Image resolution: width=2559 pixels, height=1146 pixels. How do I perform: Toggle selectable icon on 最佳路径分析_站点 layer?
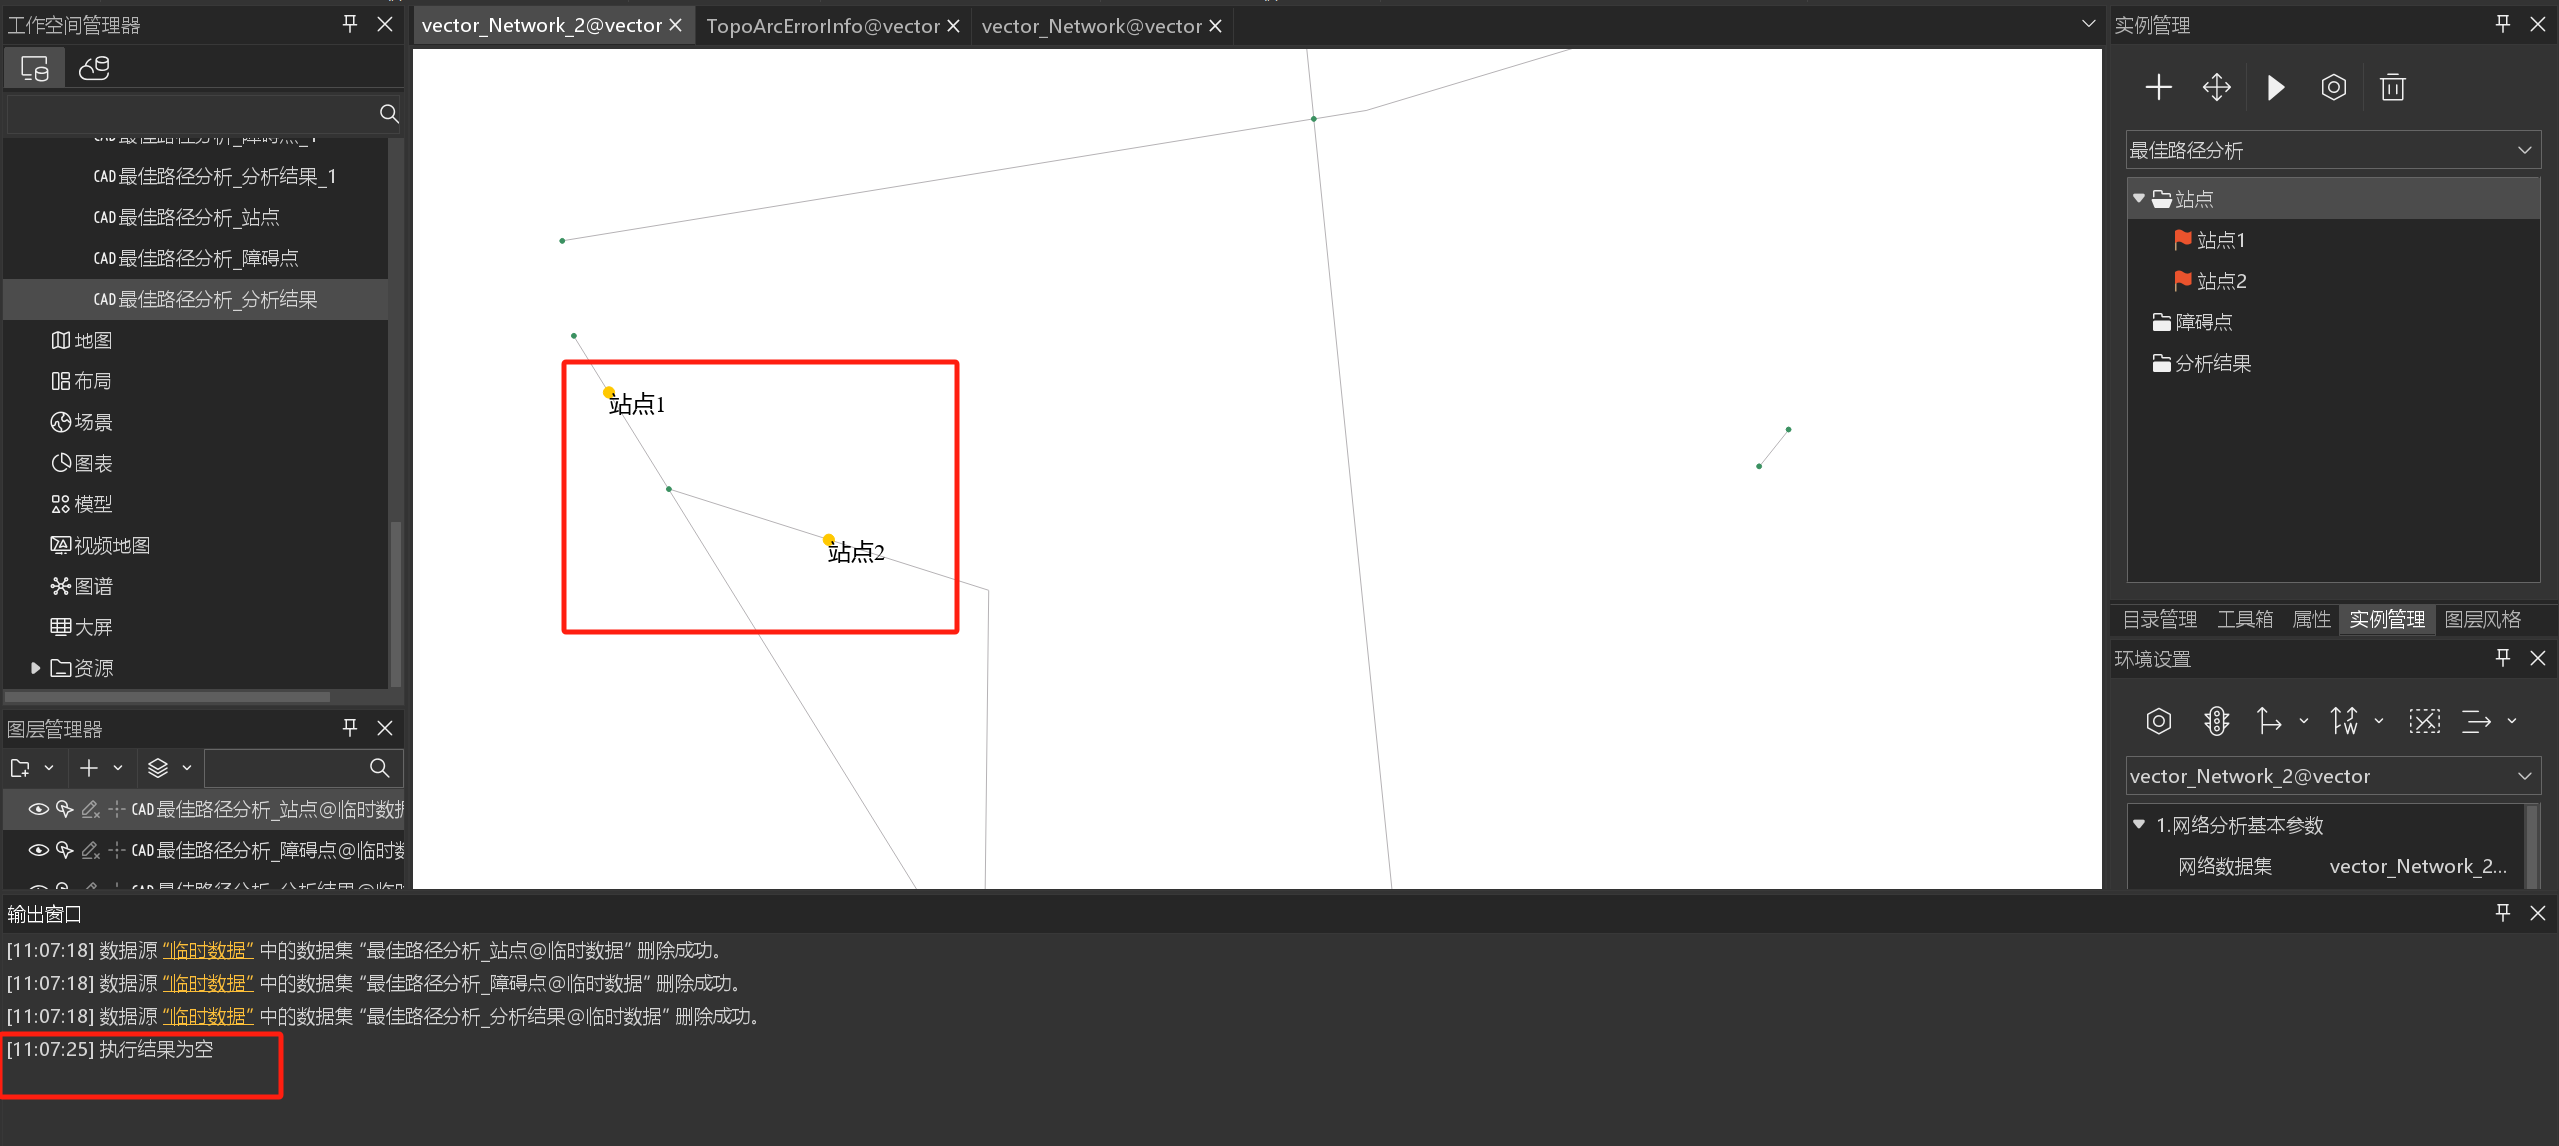[65, 809]
